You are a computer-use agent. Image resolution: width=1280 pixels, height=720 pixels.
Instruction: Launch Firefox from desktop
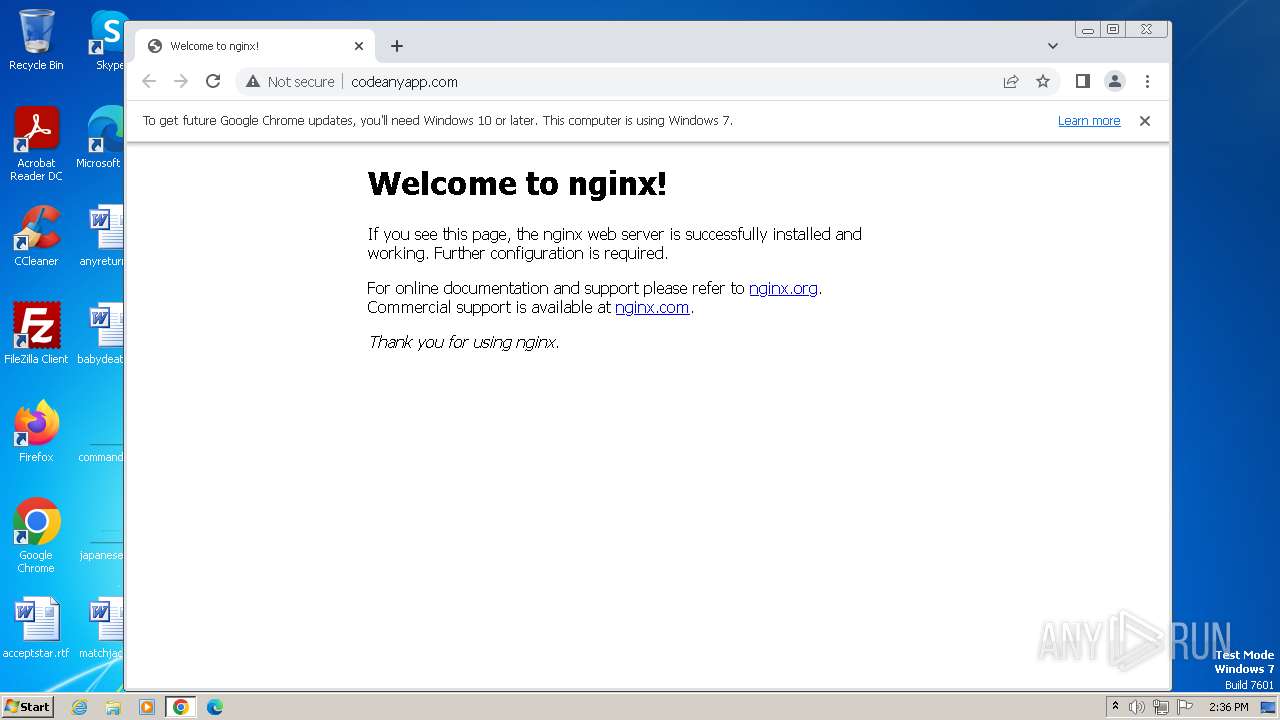click(x=36, y=432)
